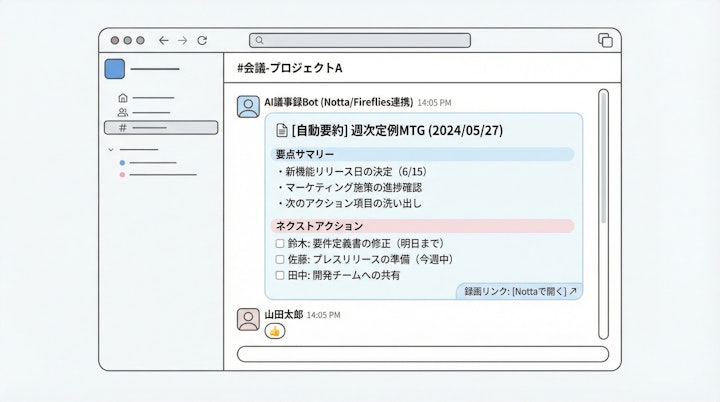Reload the page with refresh icon
This screenshot has width=720, height=402.
click(202, 40)
